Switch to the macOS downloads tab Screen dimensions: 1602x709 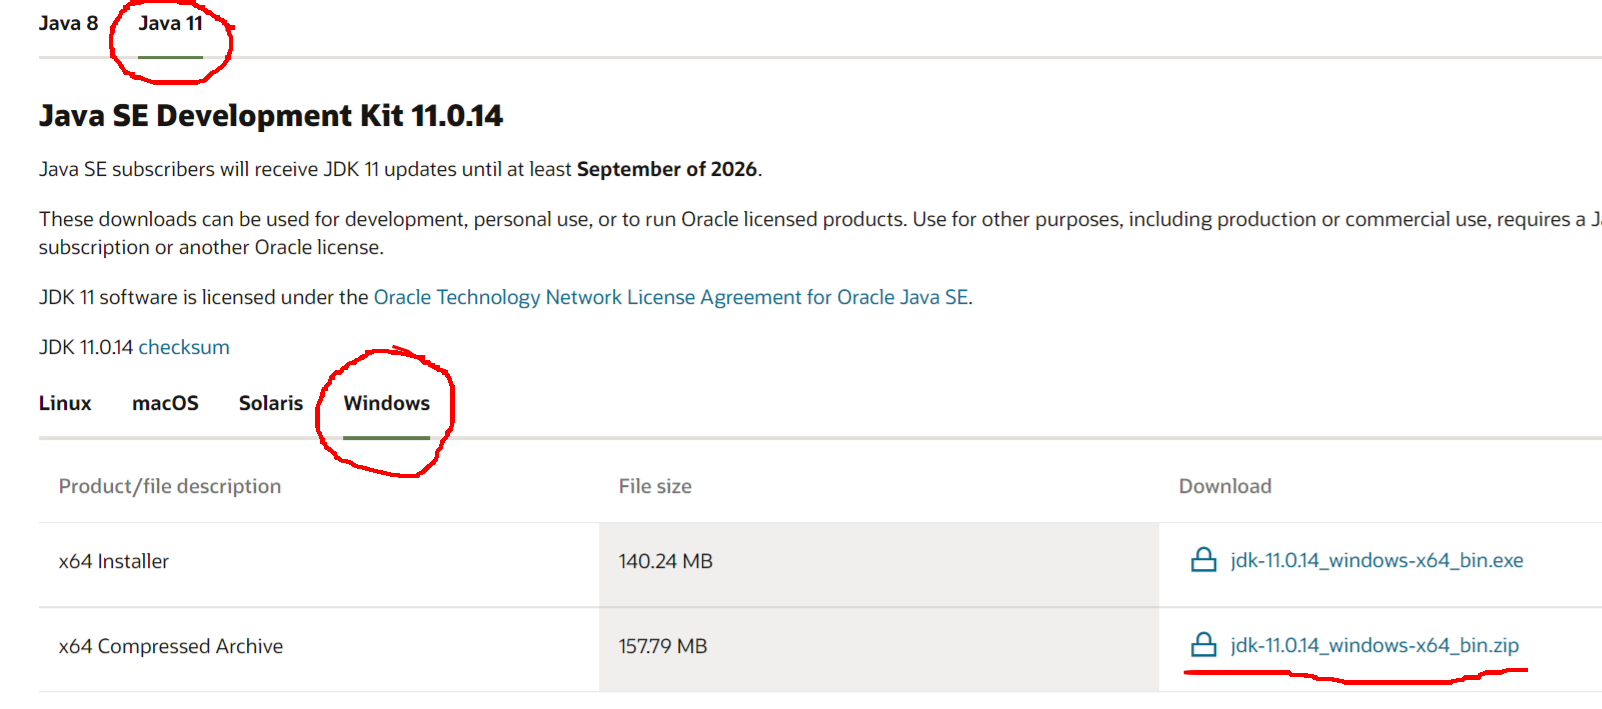coord(165,403)
